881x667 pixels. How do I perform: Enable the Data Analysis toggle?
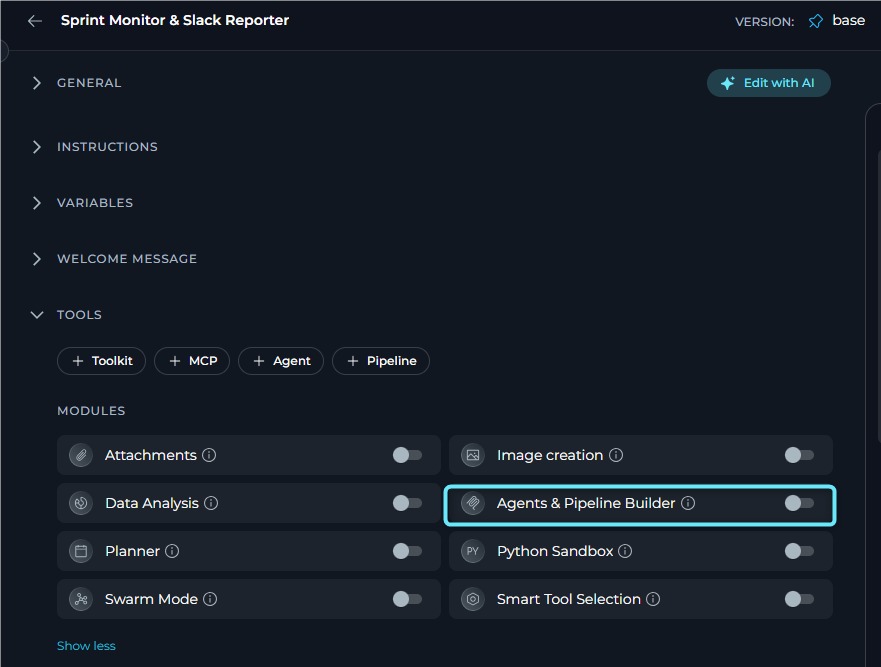click(407, 503)
